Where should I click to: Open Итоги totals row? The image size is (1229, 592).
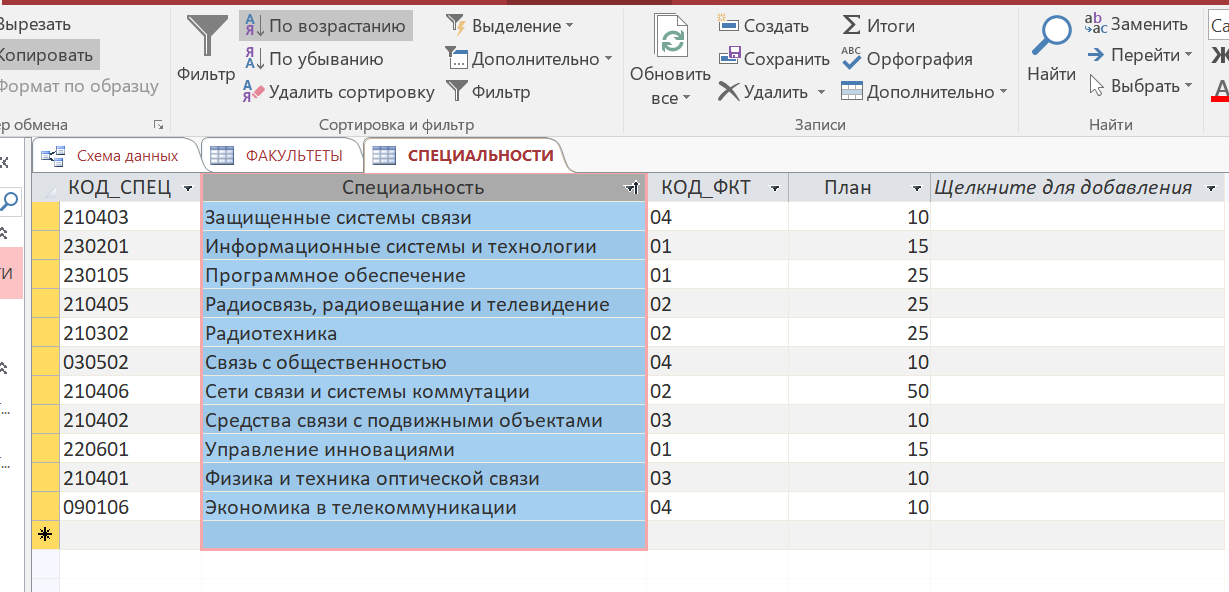click(878, 26)
